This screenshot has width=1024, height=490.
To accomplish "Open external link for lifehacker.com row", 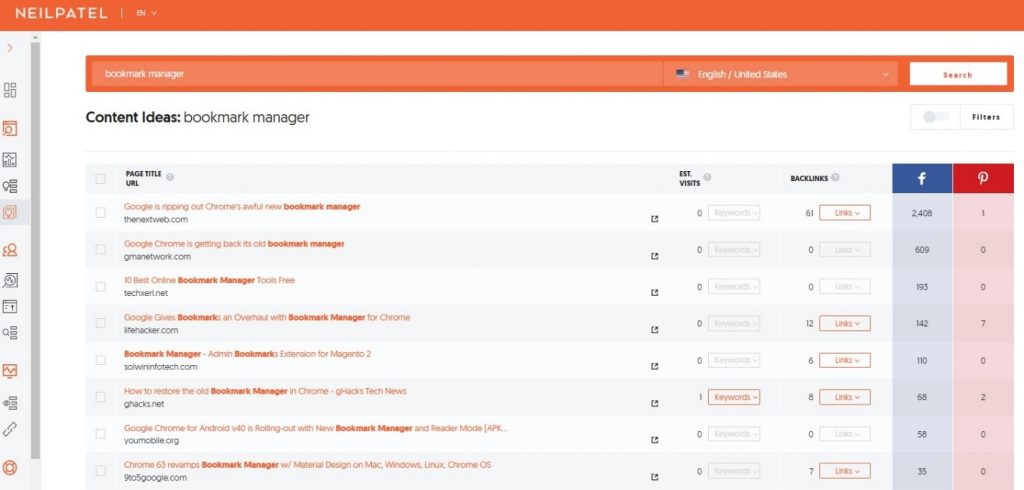I will (x=655, y=330).
